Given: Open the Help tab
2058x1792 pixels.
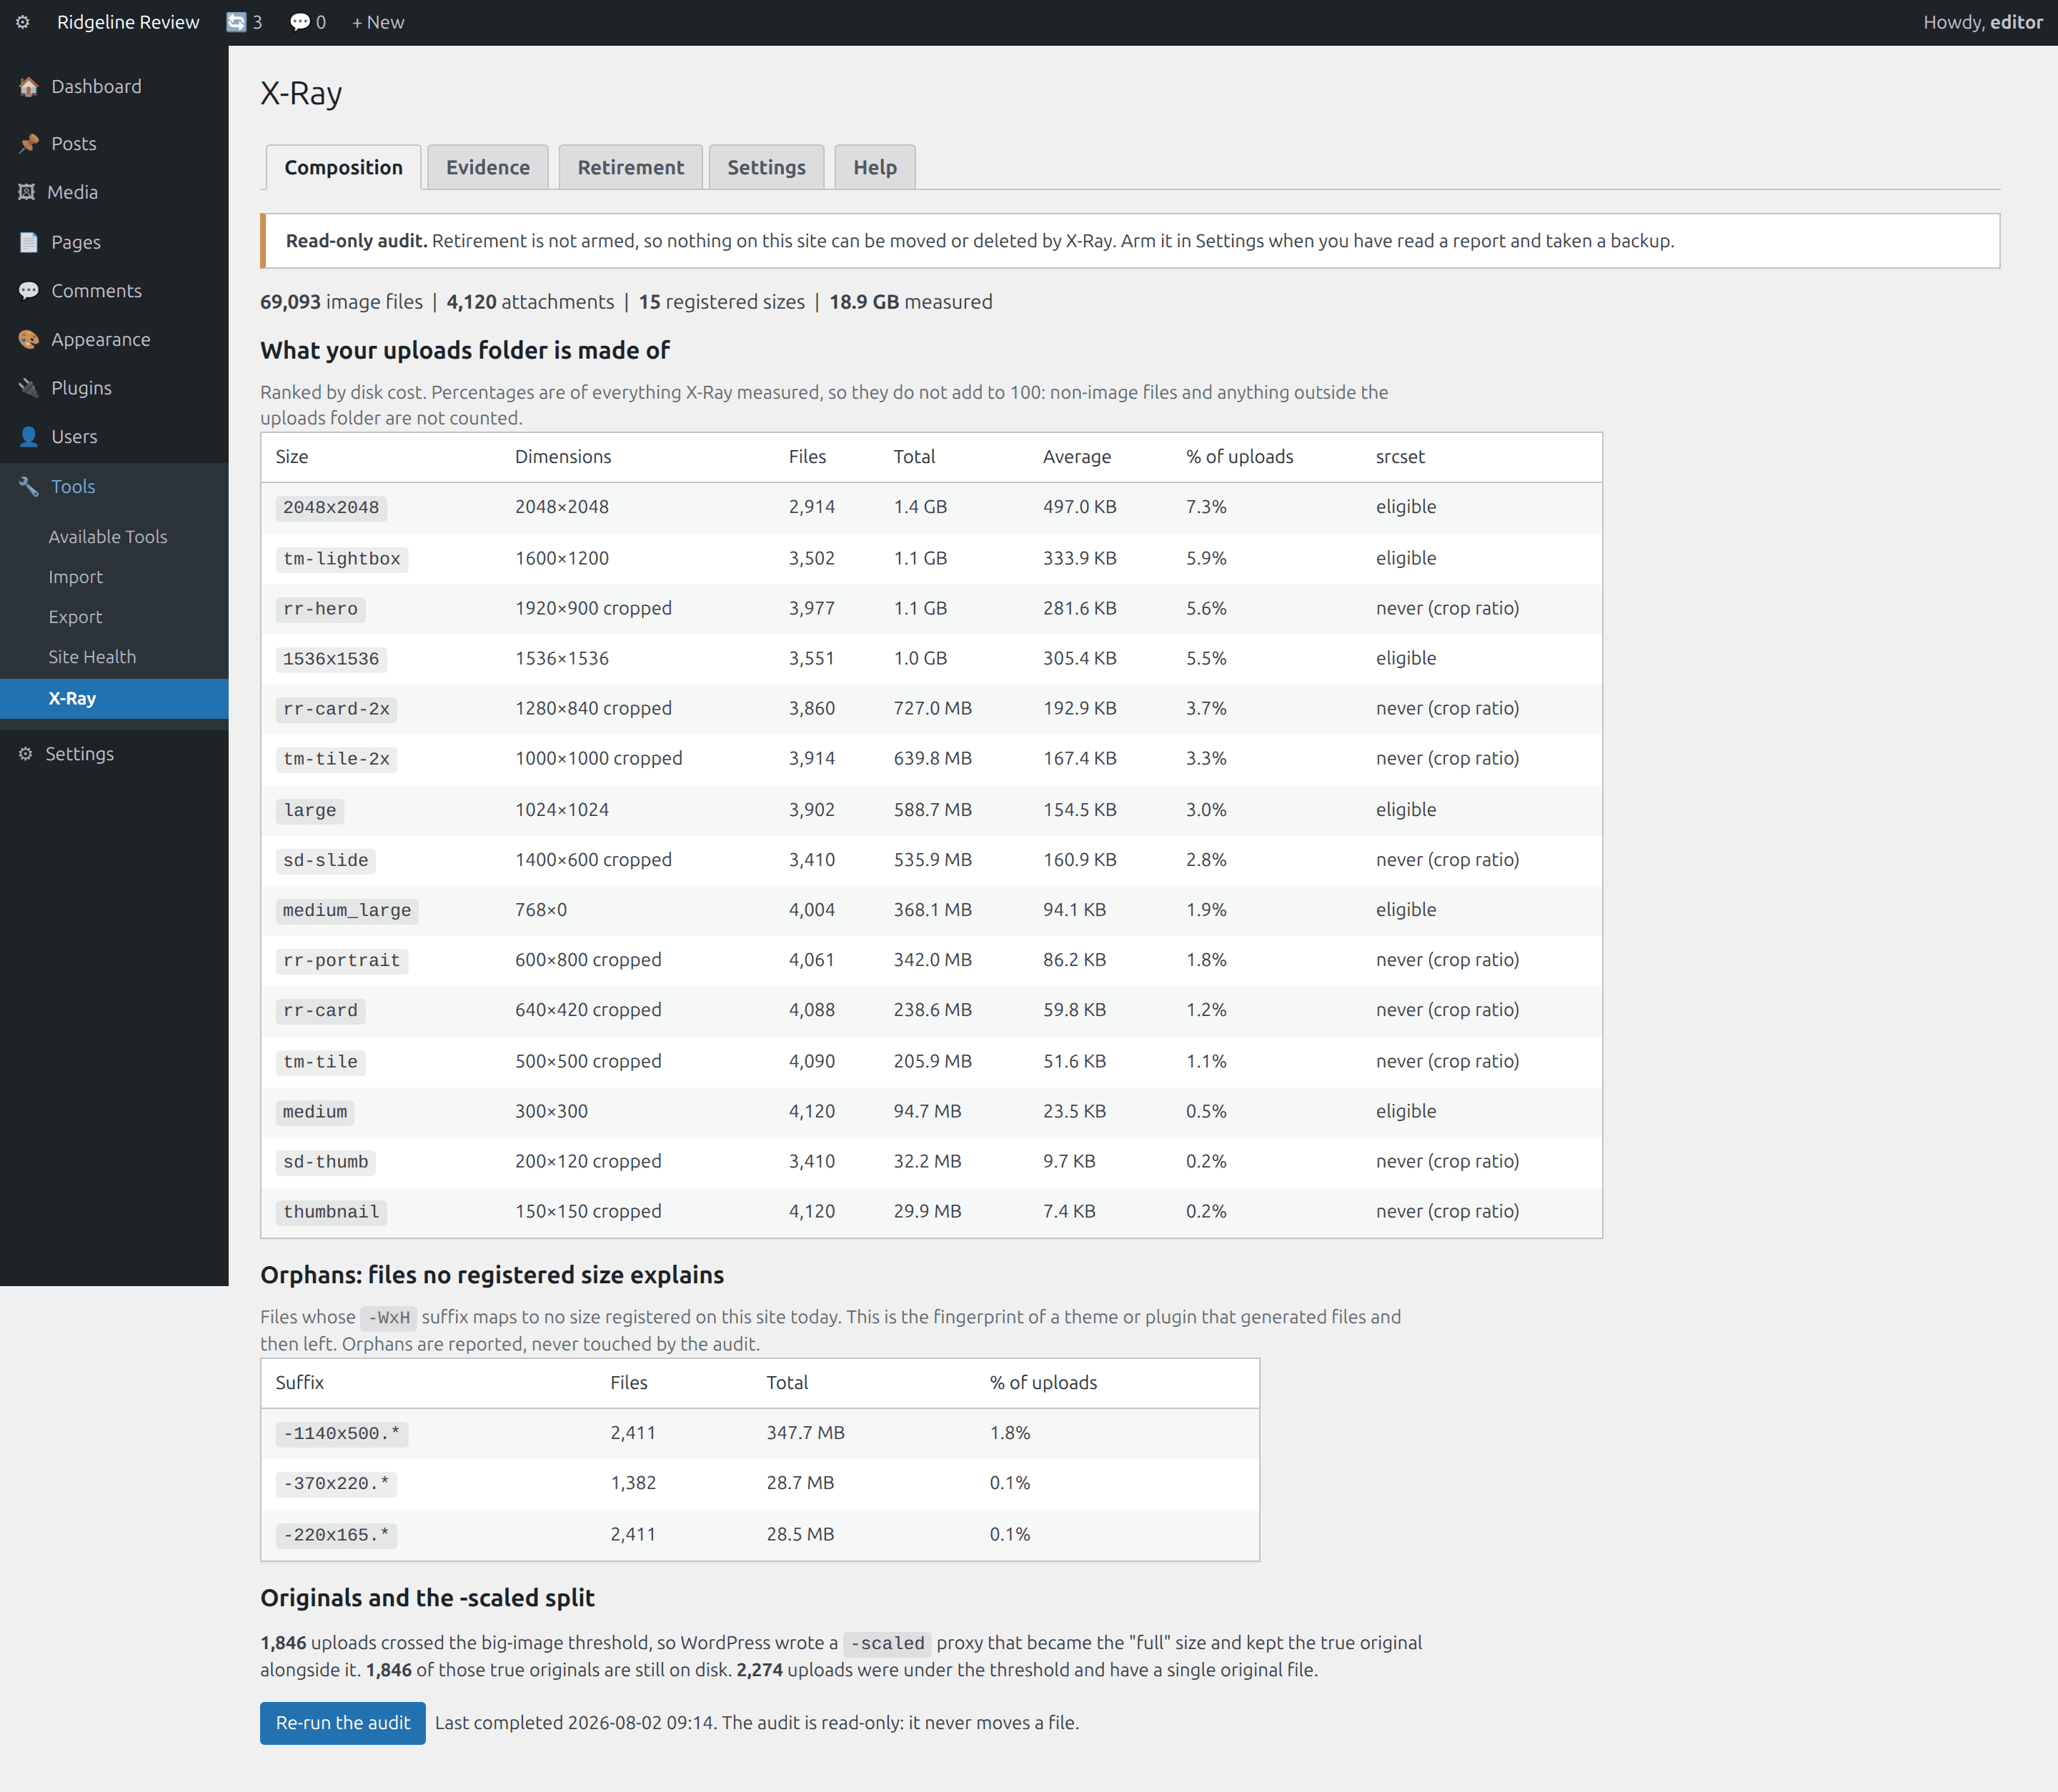Looking at the screenshot, I should tap(875, 167).
